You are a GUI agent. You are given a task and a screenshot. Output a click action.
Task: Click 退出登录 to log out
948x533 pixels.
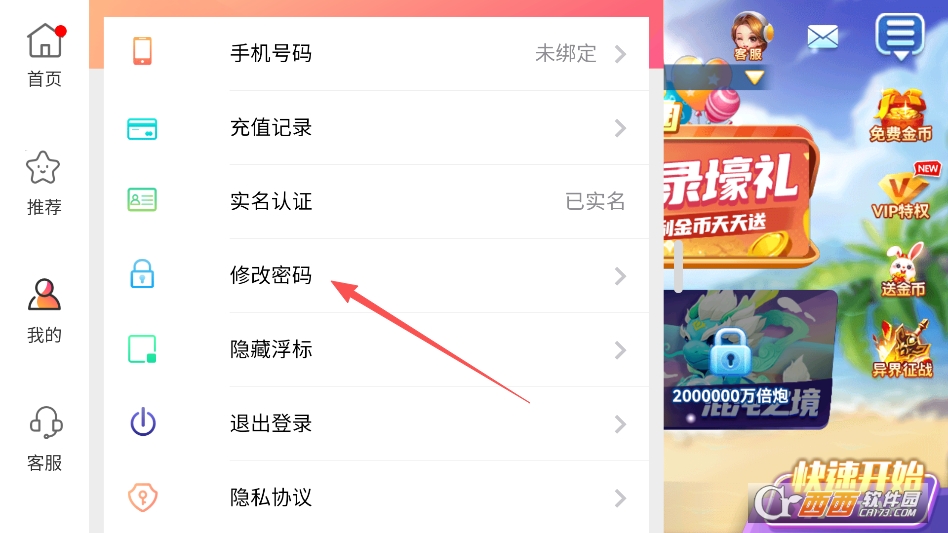(376, 424)
